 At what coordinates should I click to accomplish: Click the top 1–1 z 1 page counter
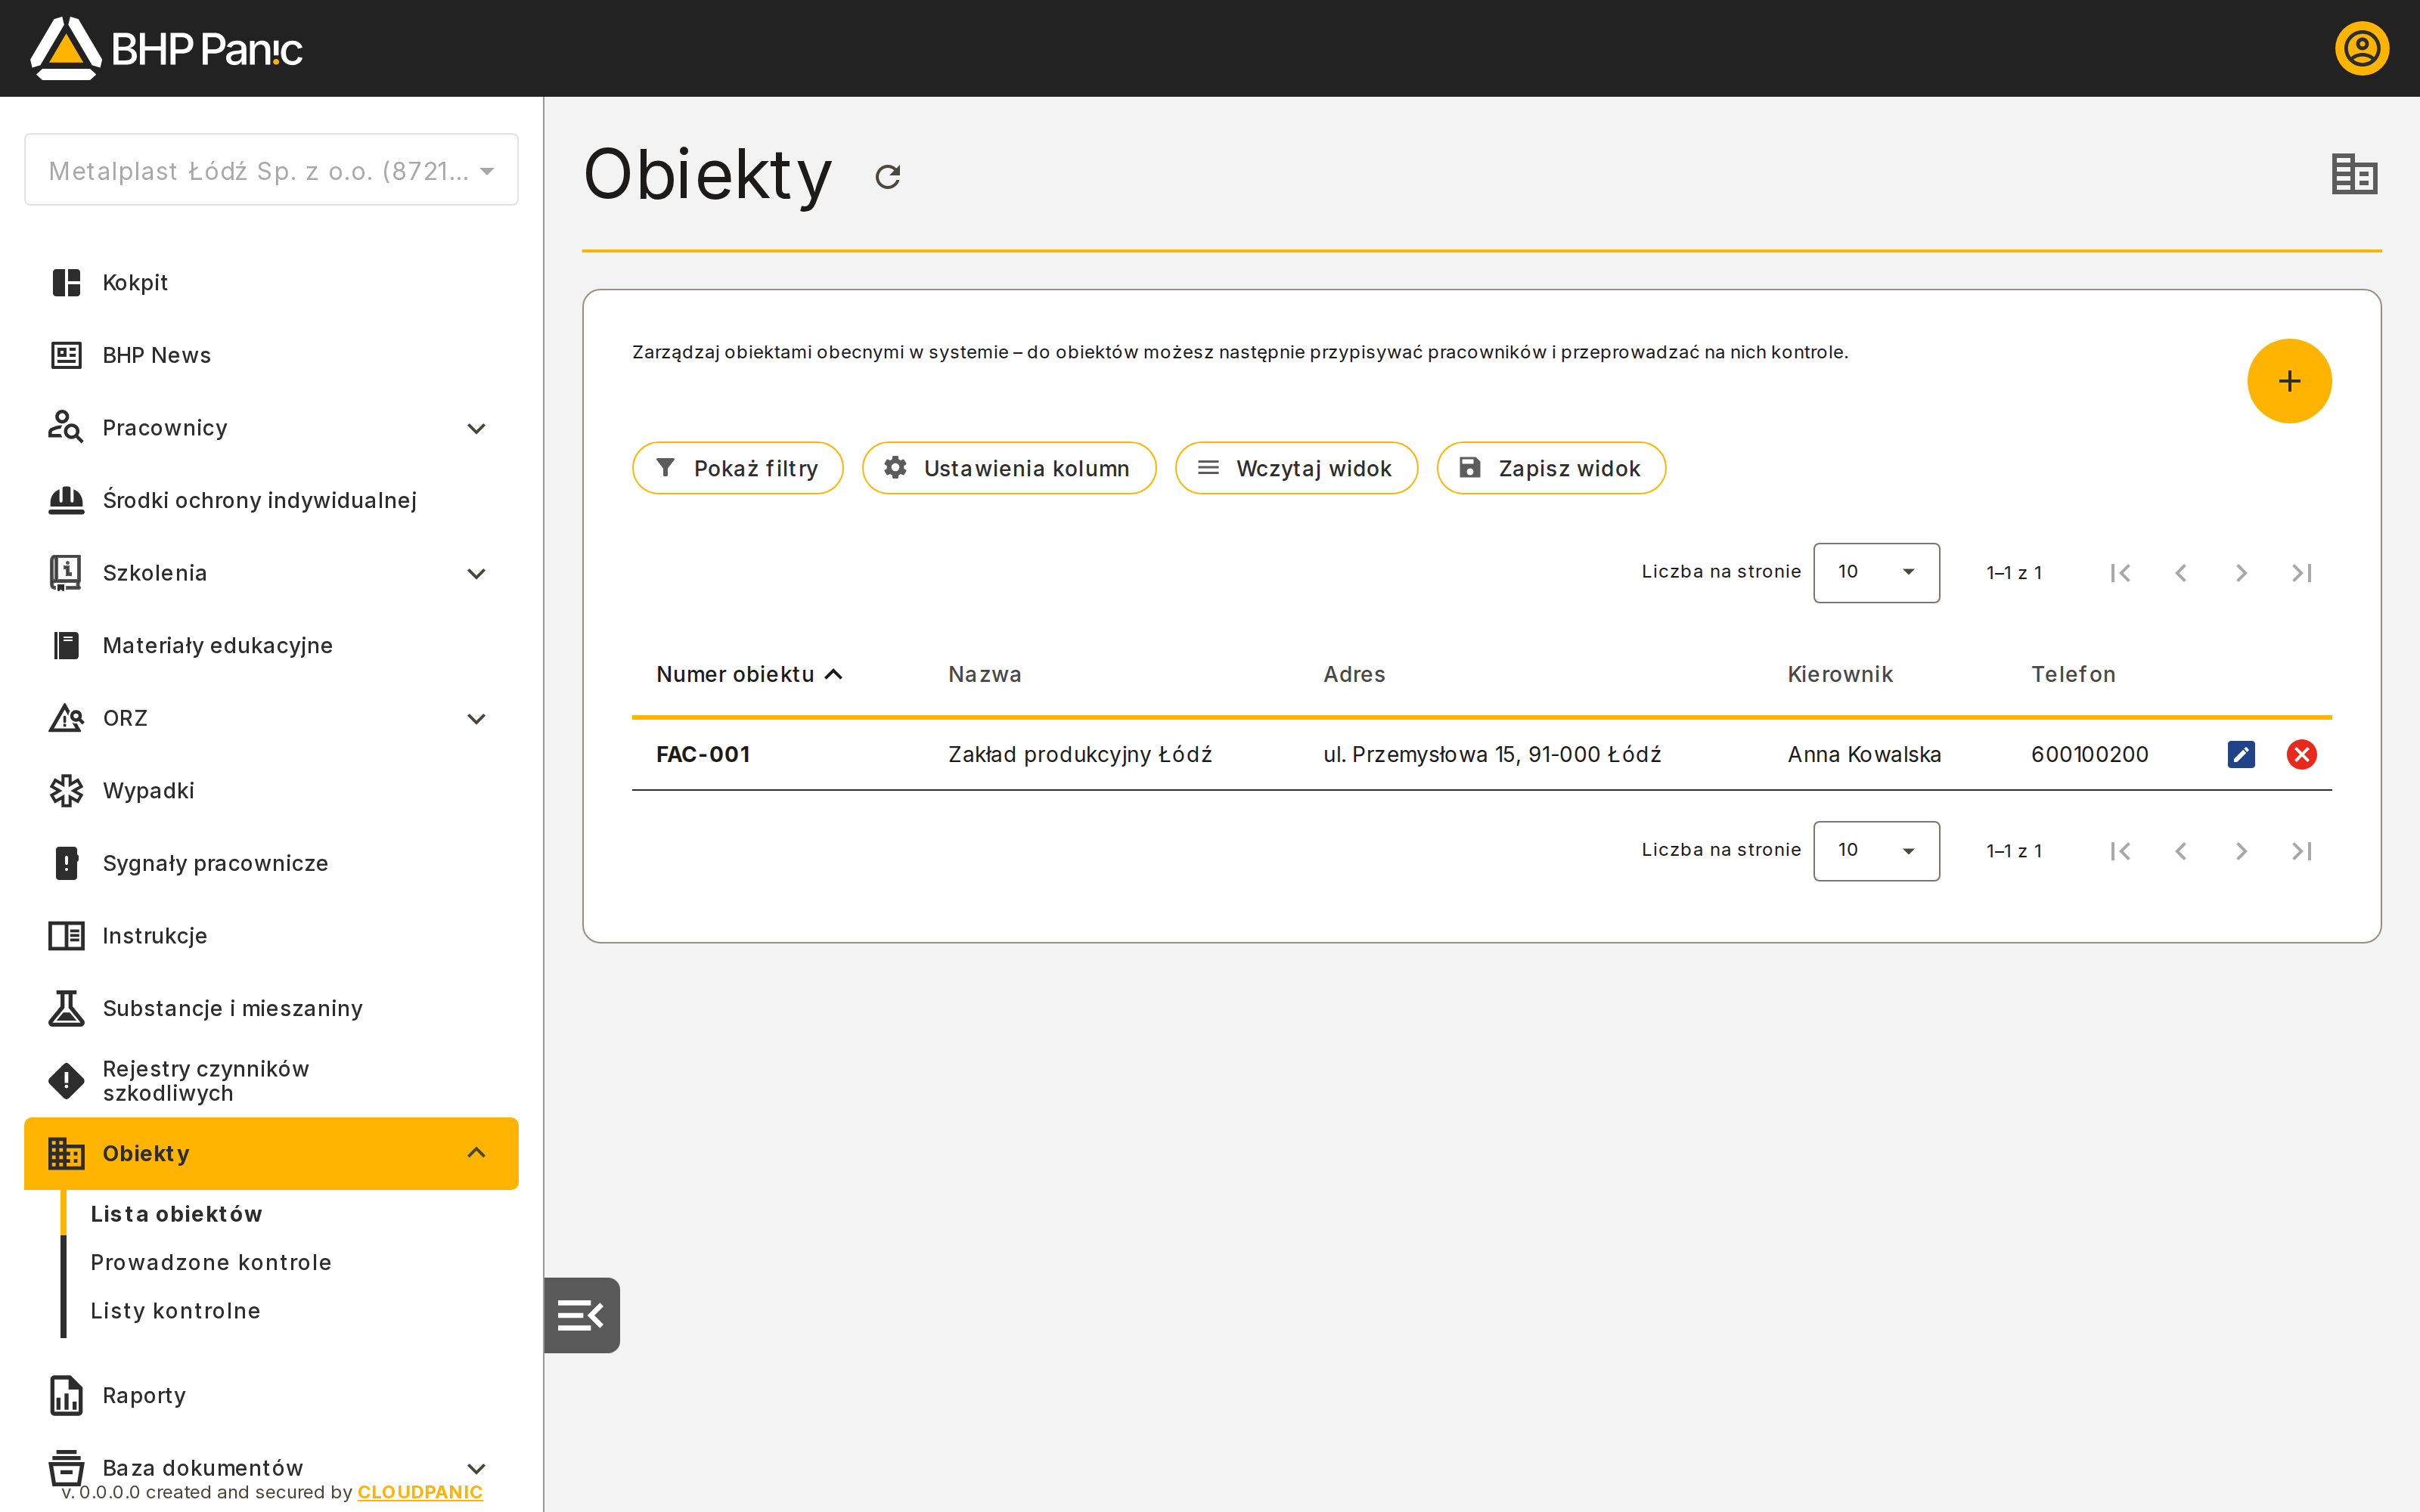2014,573
